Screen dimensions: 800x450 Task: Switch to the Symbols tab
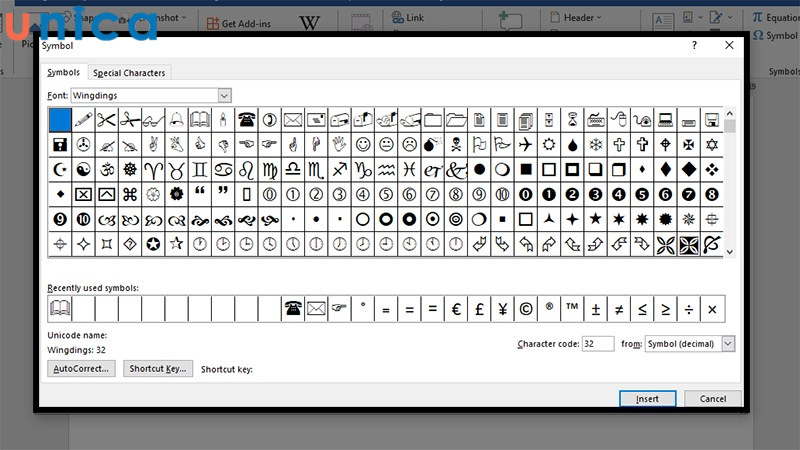[x=63, y=72]
